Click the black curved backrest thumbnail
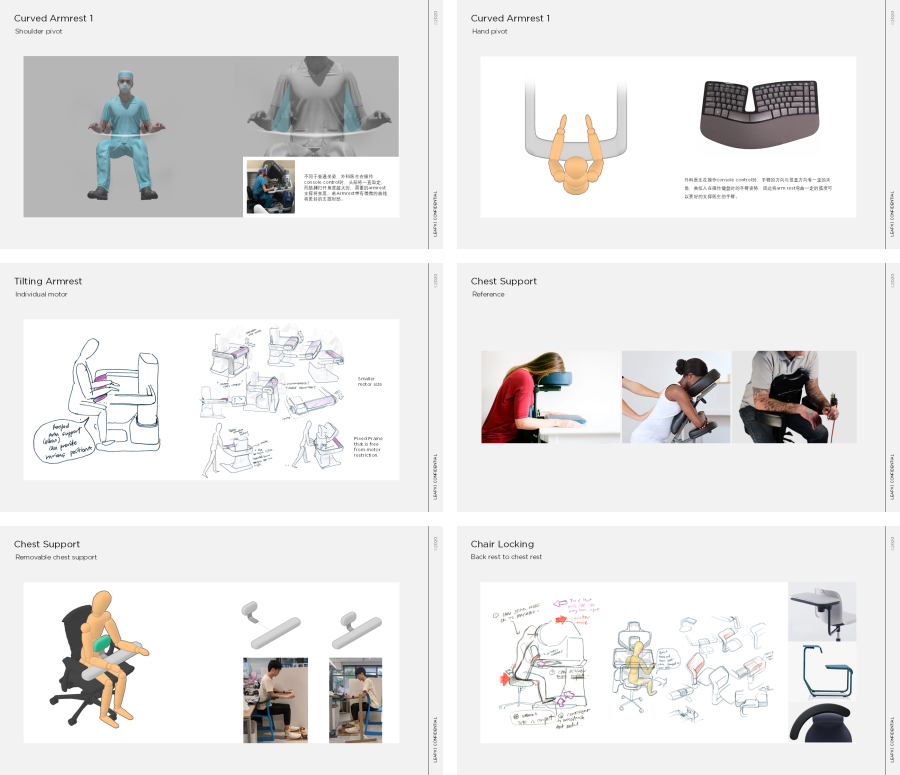Screen dimensions: 900x775 822,722
